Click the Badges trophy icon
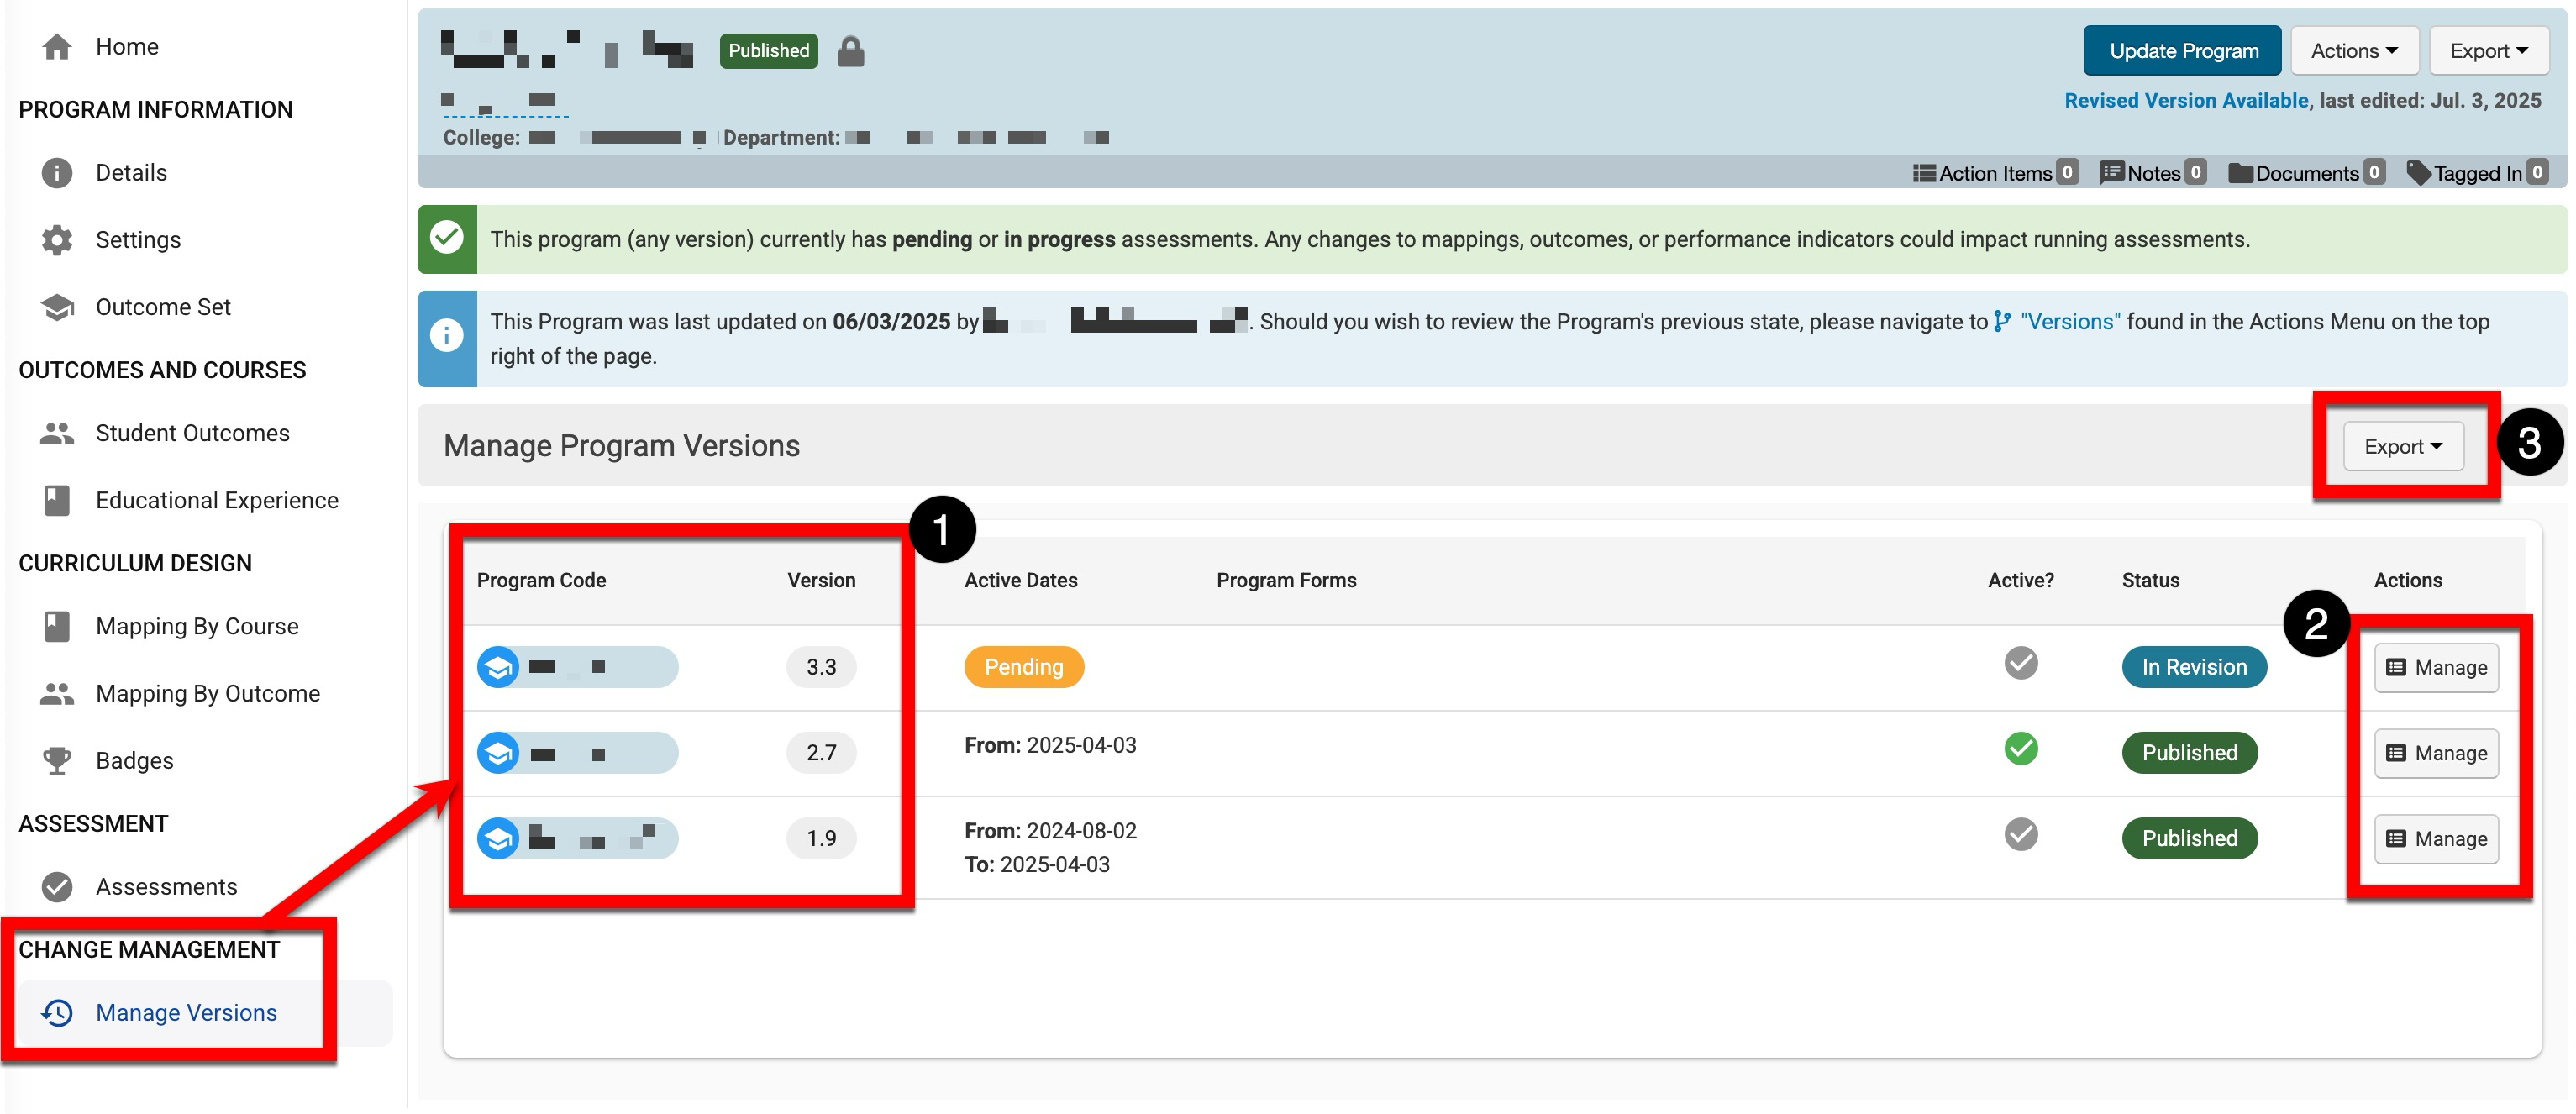This screenshot has height=1114, width=2576. point(57,761)
